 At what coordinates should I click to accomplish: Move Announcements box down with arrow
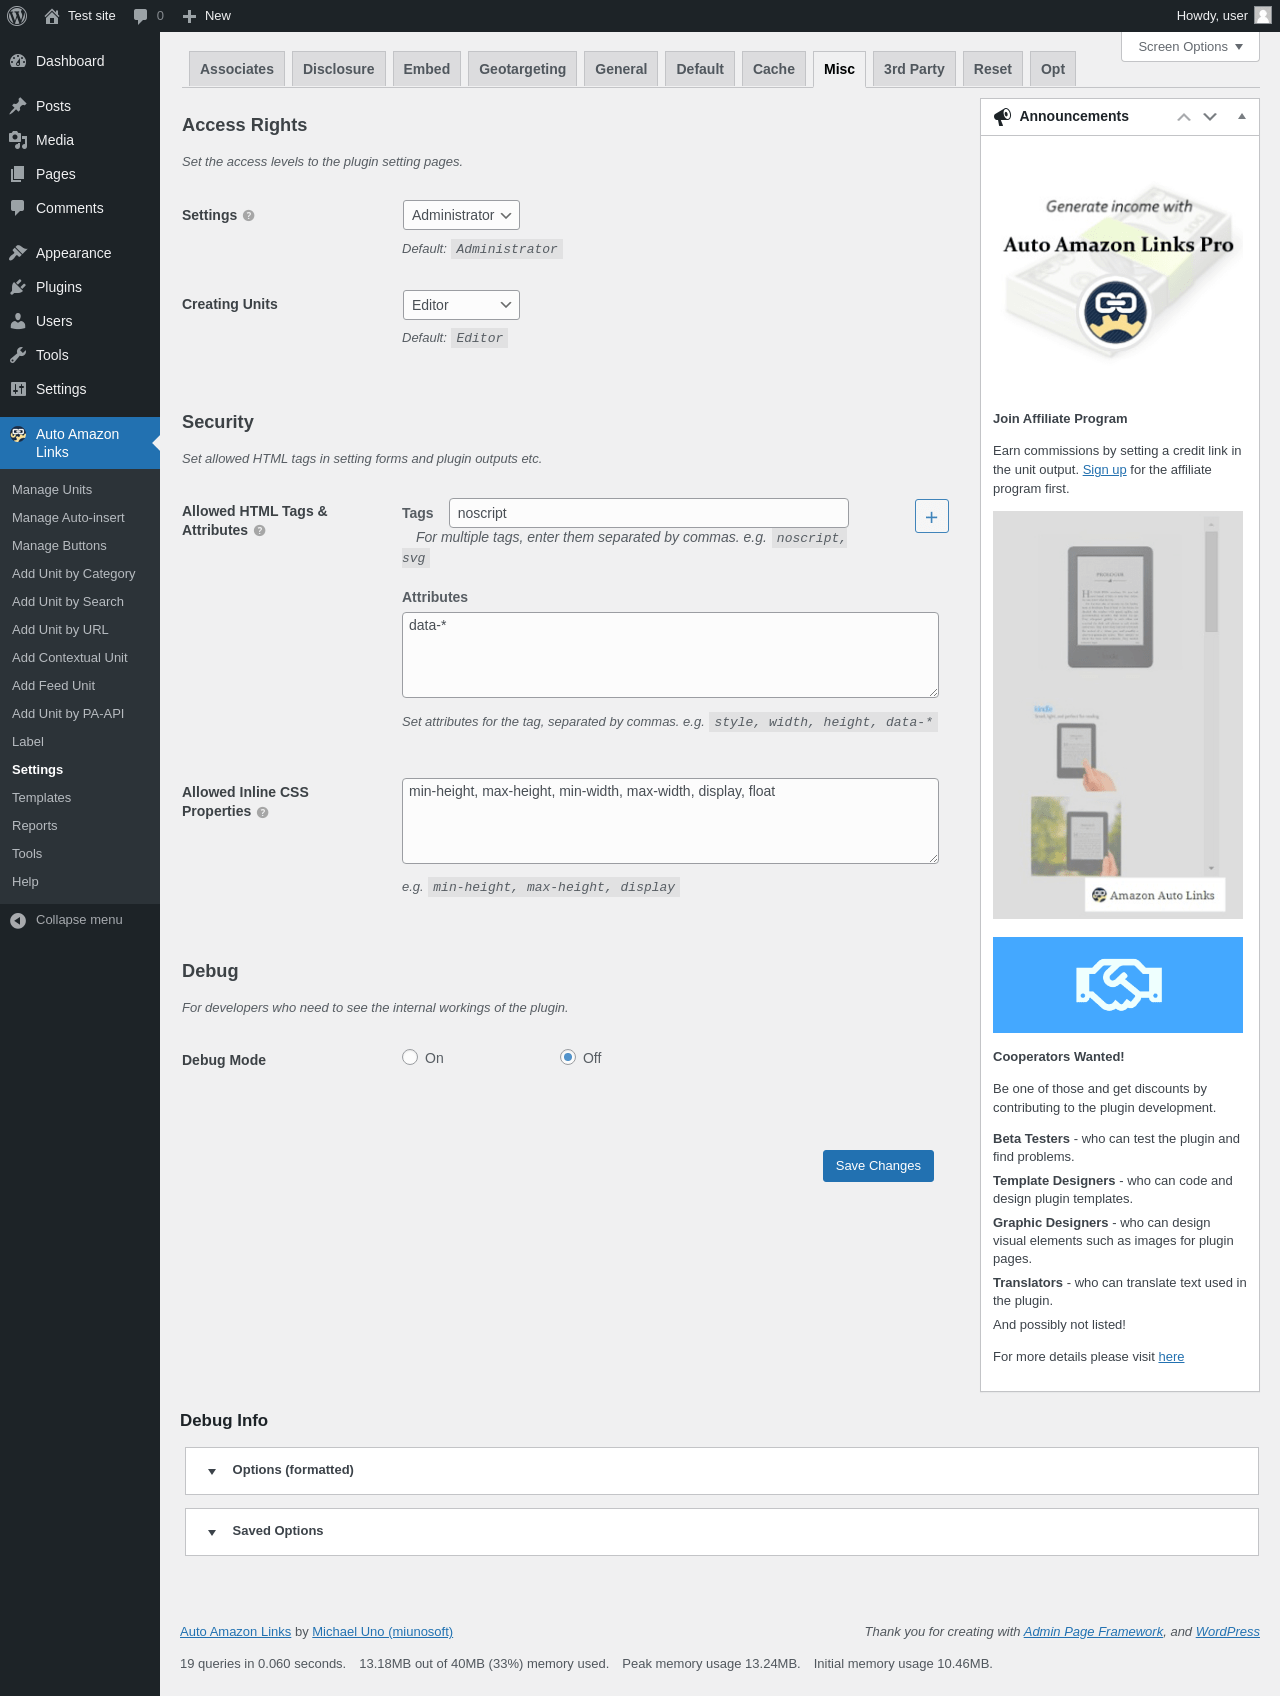tap(1210, 117)
